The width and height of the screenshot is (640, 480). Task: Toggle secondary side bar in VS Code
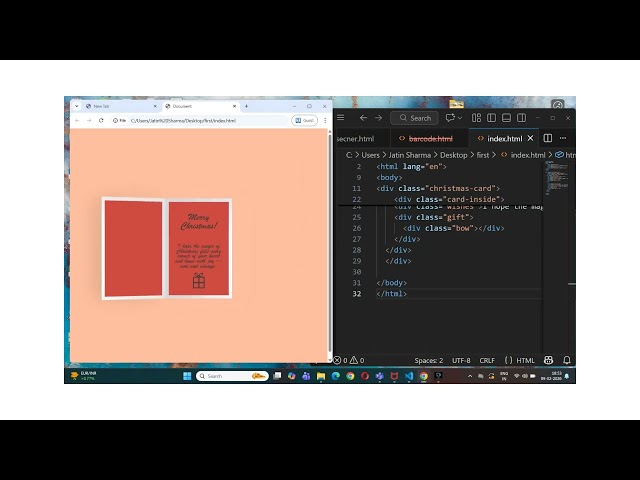(522, 118)
